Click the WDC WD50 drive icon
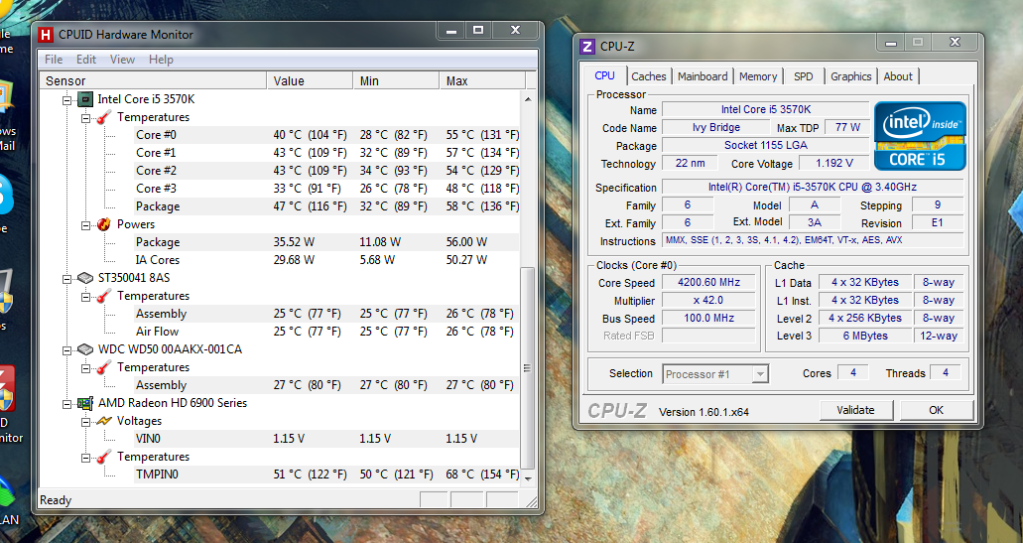The width and height of the screenshot is (1023, 543). point(85,349)
